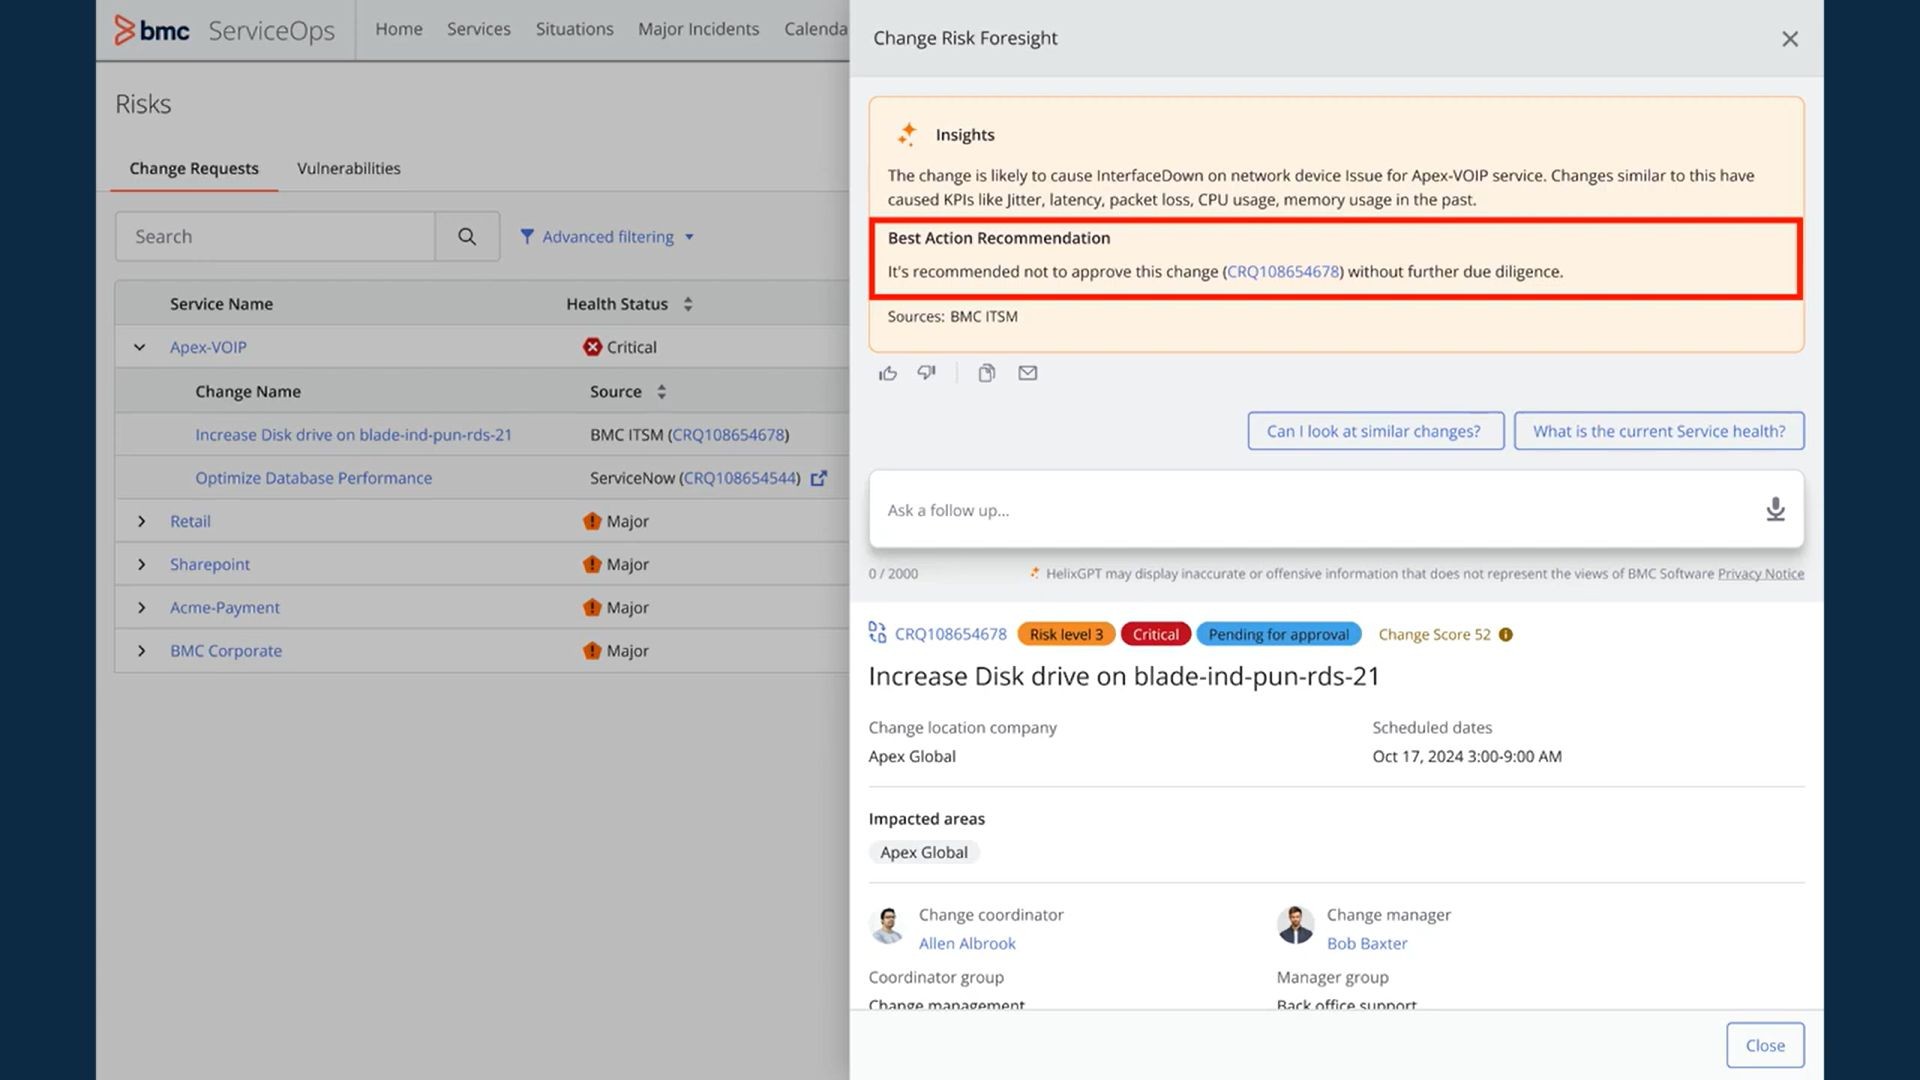Click the email insights envelope icon
This screenshot has height=1080, width=1920.
(1027, 373)
